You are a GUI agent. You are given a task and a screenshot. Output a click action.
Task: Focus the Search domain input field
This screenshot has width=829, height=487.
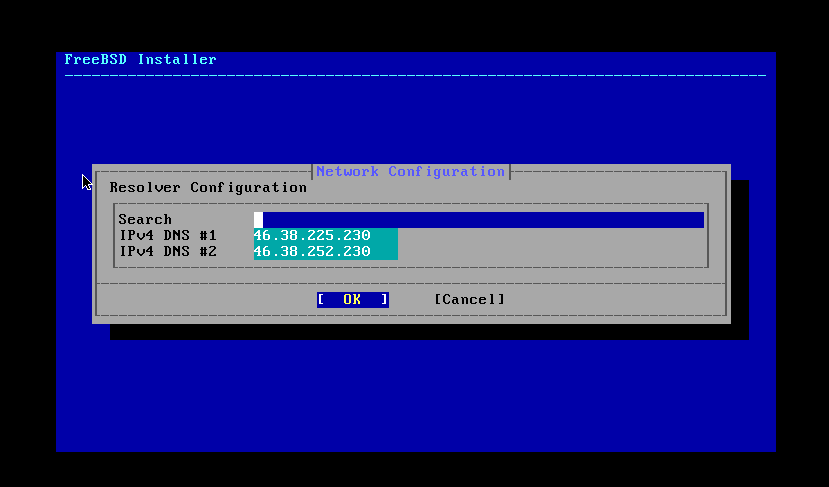click(478, 220)
